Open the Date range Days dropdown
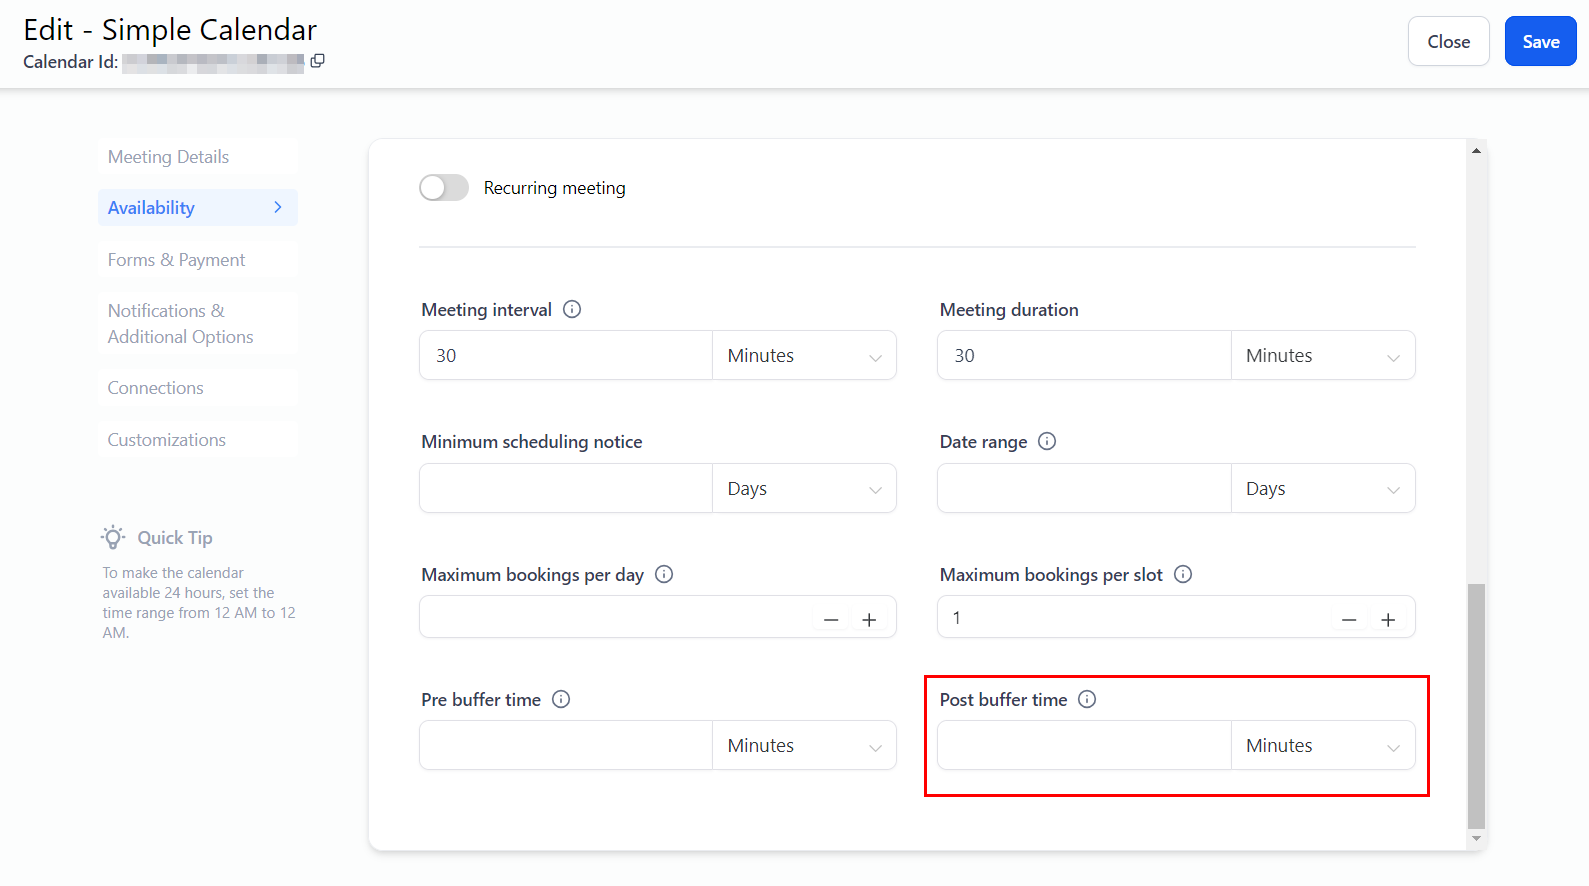The image size is (1589, 886). 1323,488
